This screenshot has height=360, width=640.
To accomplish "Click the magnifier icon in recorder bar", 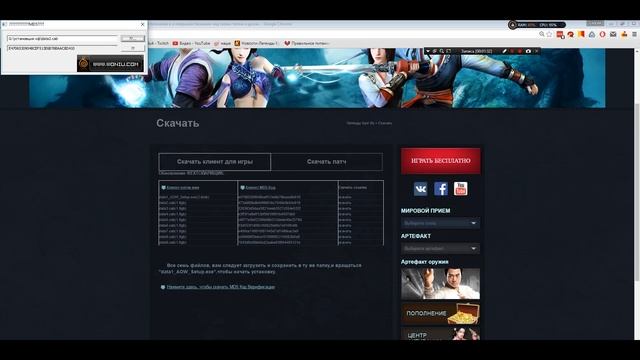I will (442, 51).
